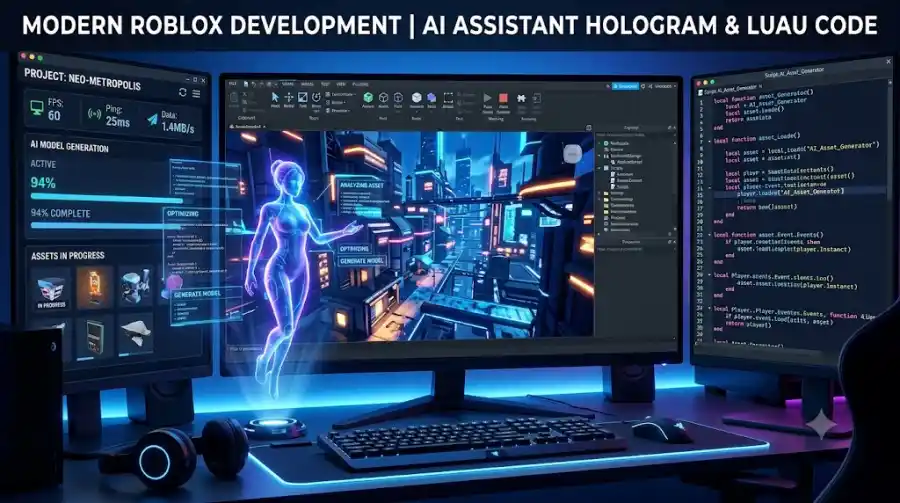Click the Properties panel header
900x503 pixels.
coord(635,242)
